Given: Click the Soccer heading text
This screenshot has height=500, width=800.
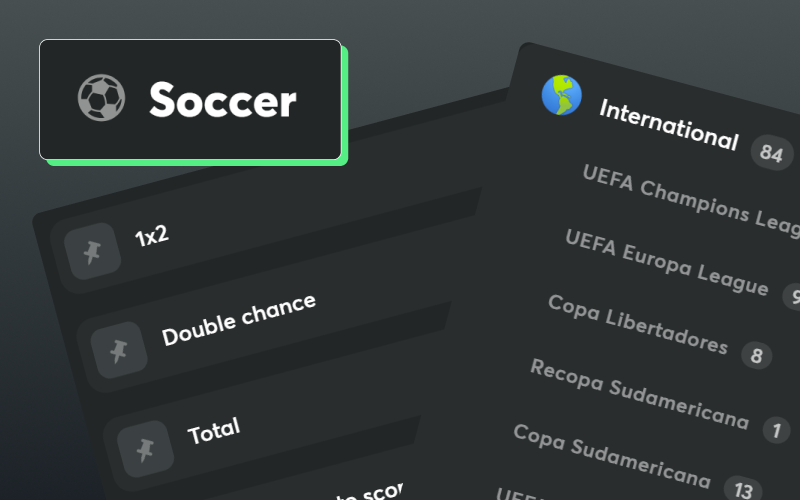Looking at the screenshot, I should tap(222, 100).
